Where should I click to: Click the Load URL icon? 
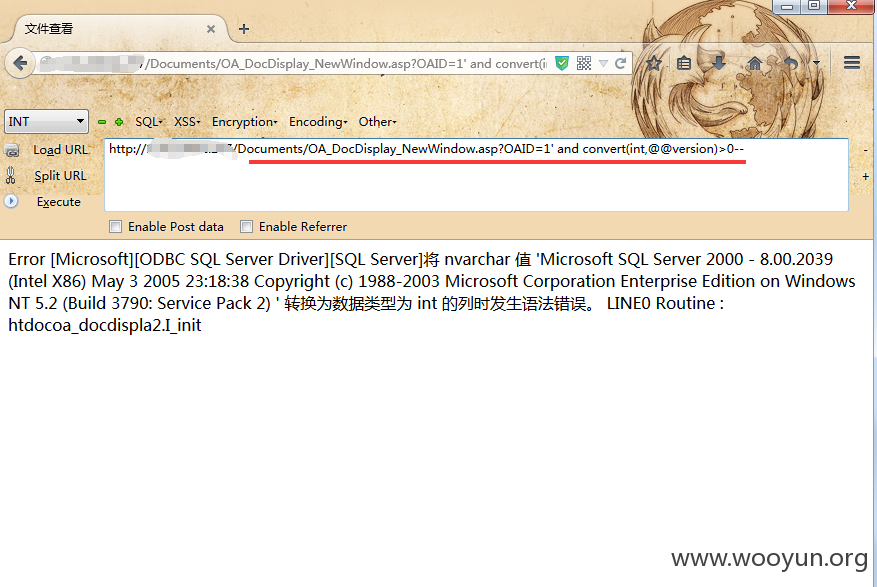click(12, 150)
